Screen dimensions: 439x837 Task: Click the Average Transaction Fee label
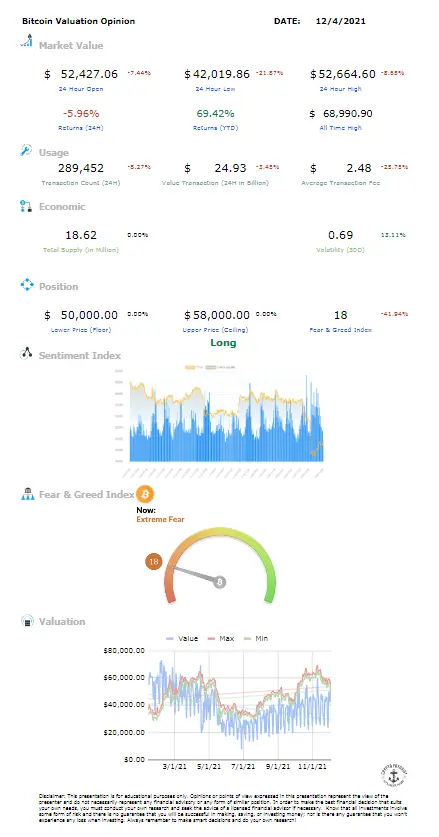341,183
